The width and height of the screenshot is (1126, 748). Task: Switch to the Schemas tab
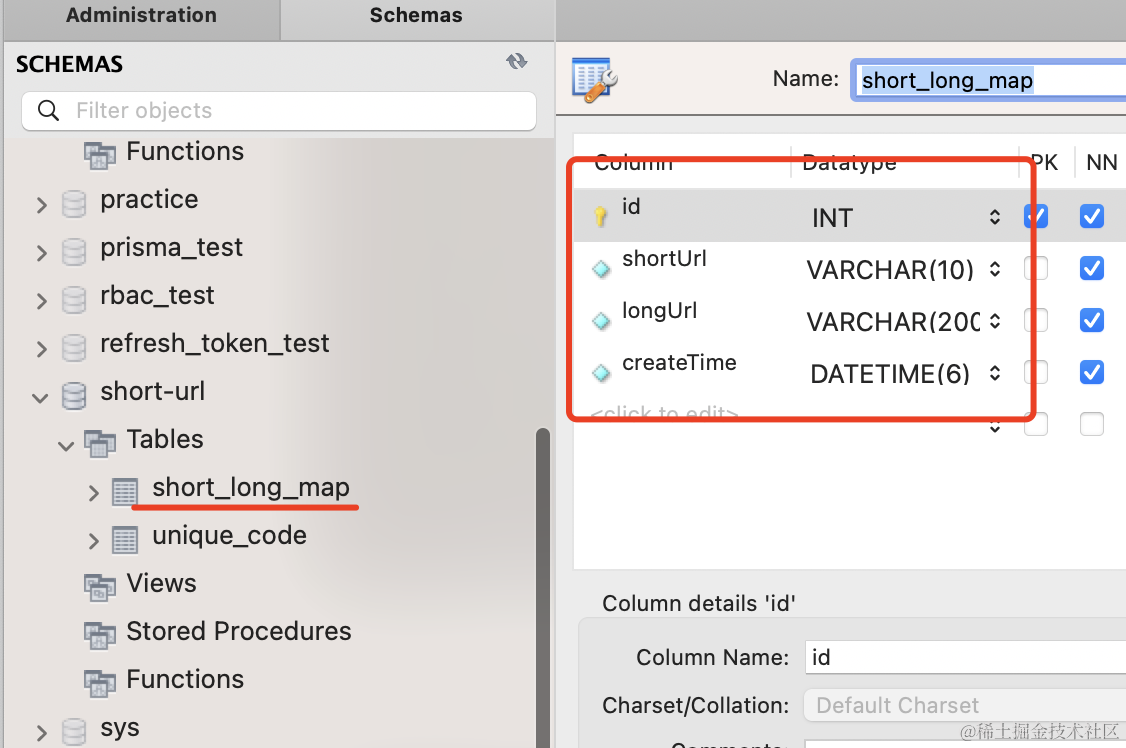[416, 16]
